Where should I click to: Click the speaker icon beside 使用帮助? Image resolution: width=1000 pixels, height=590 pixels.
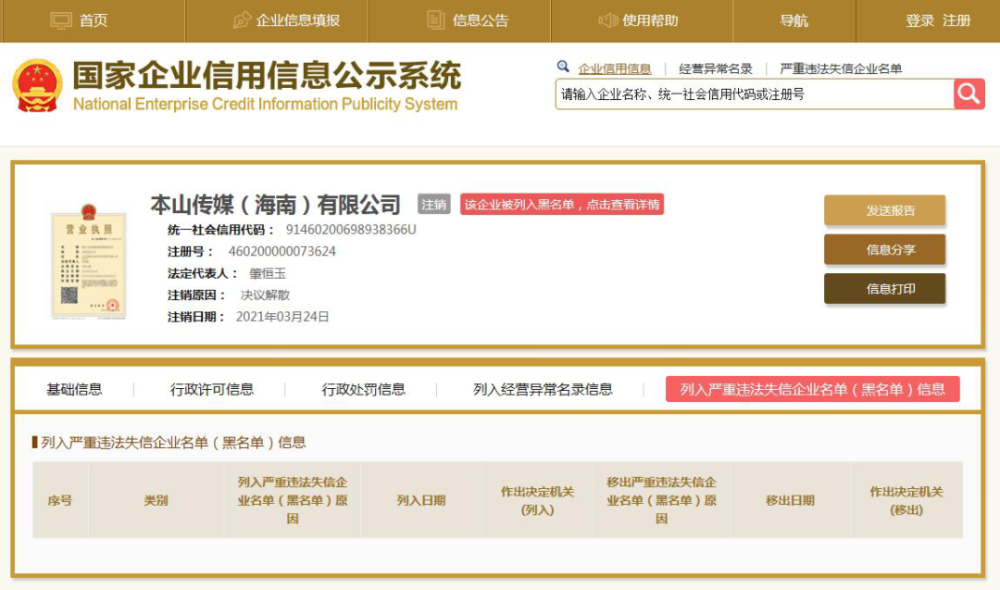pos(608,20)
